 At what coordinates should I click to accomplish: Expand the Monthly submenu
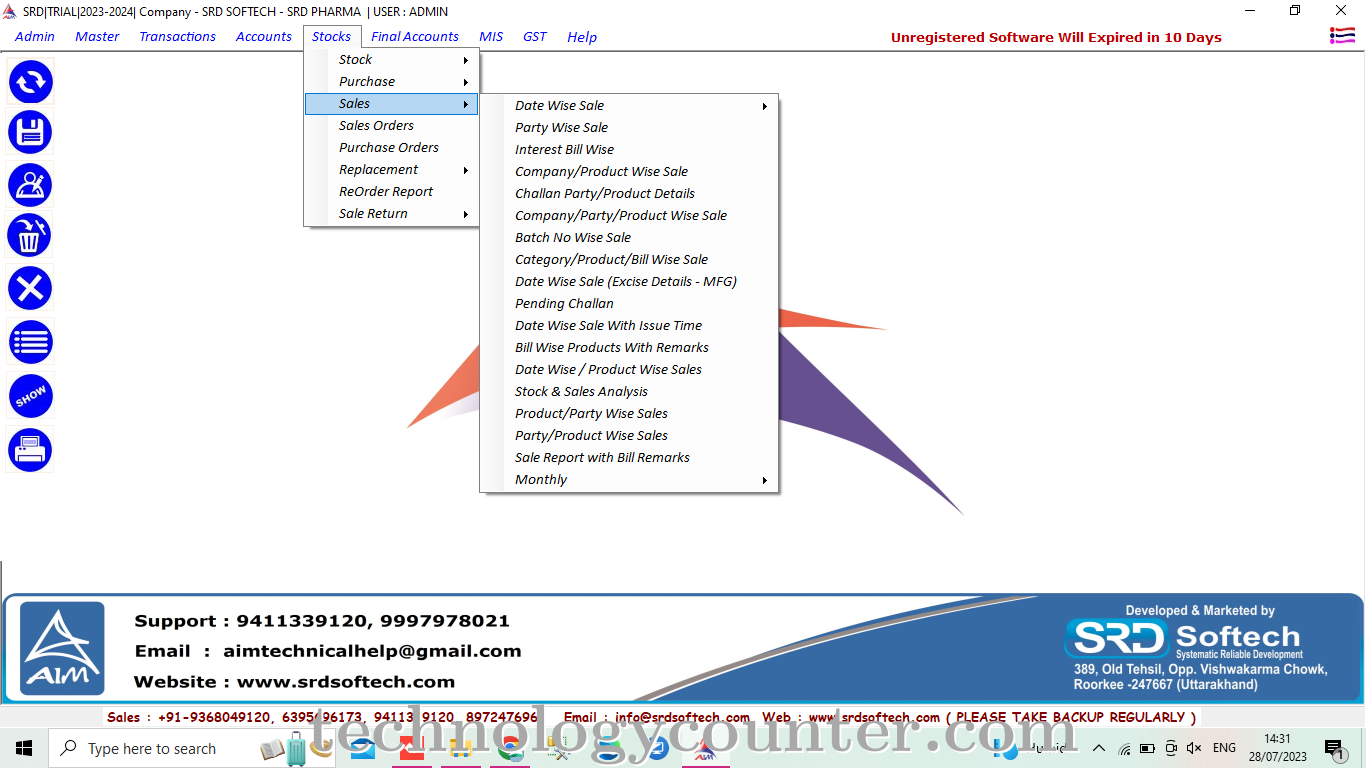tap(629, 480)
